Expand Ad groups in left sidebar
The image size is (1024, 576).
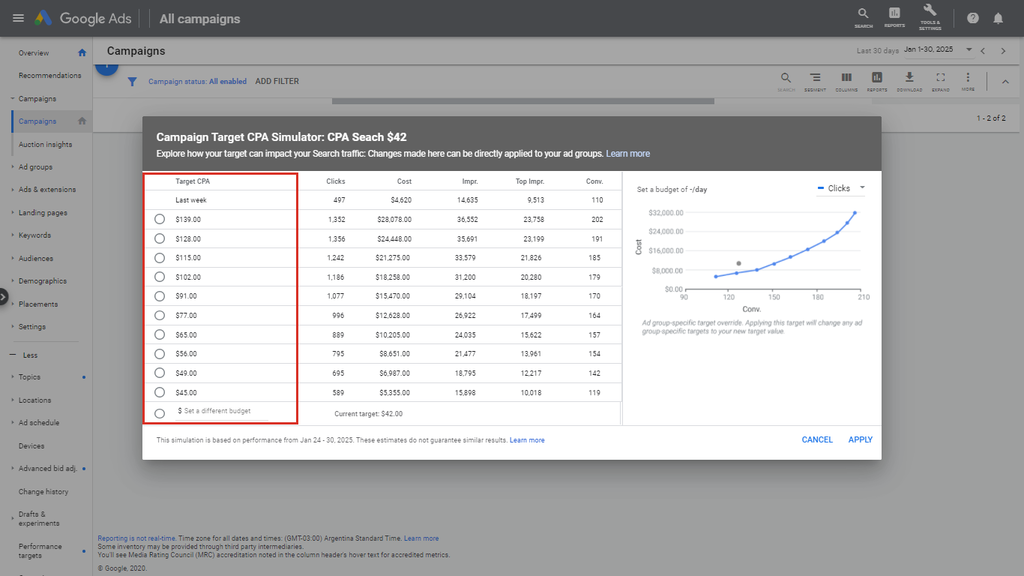click(x=35, y=167)
